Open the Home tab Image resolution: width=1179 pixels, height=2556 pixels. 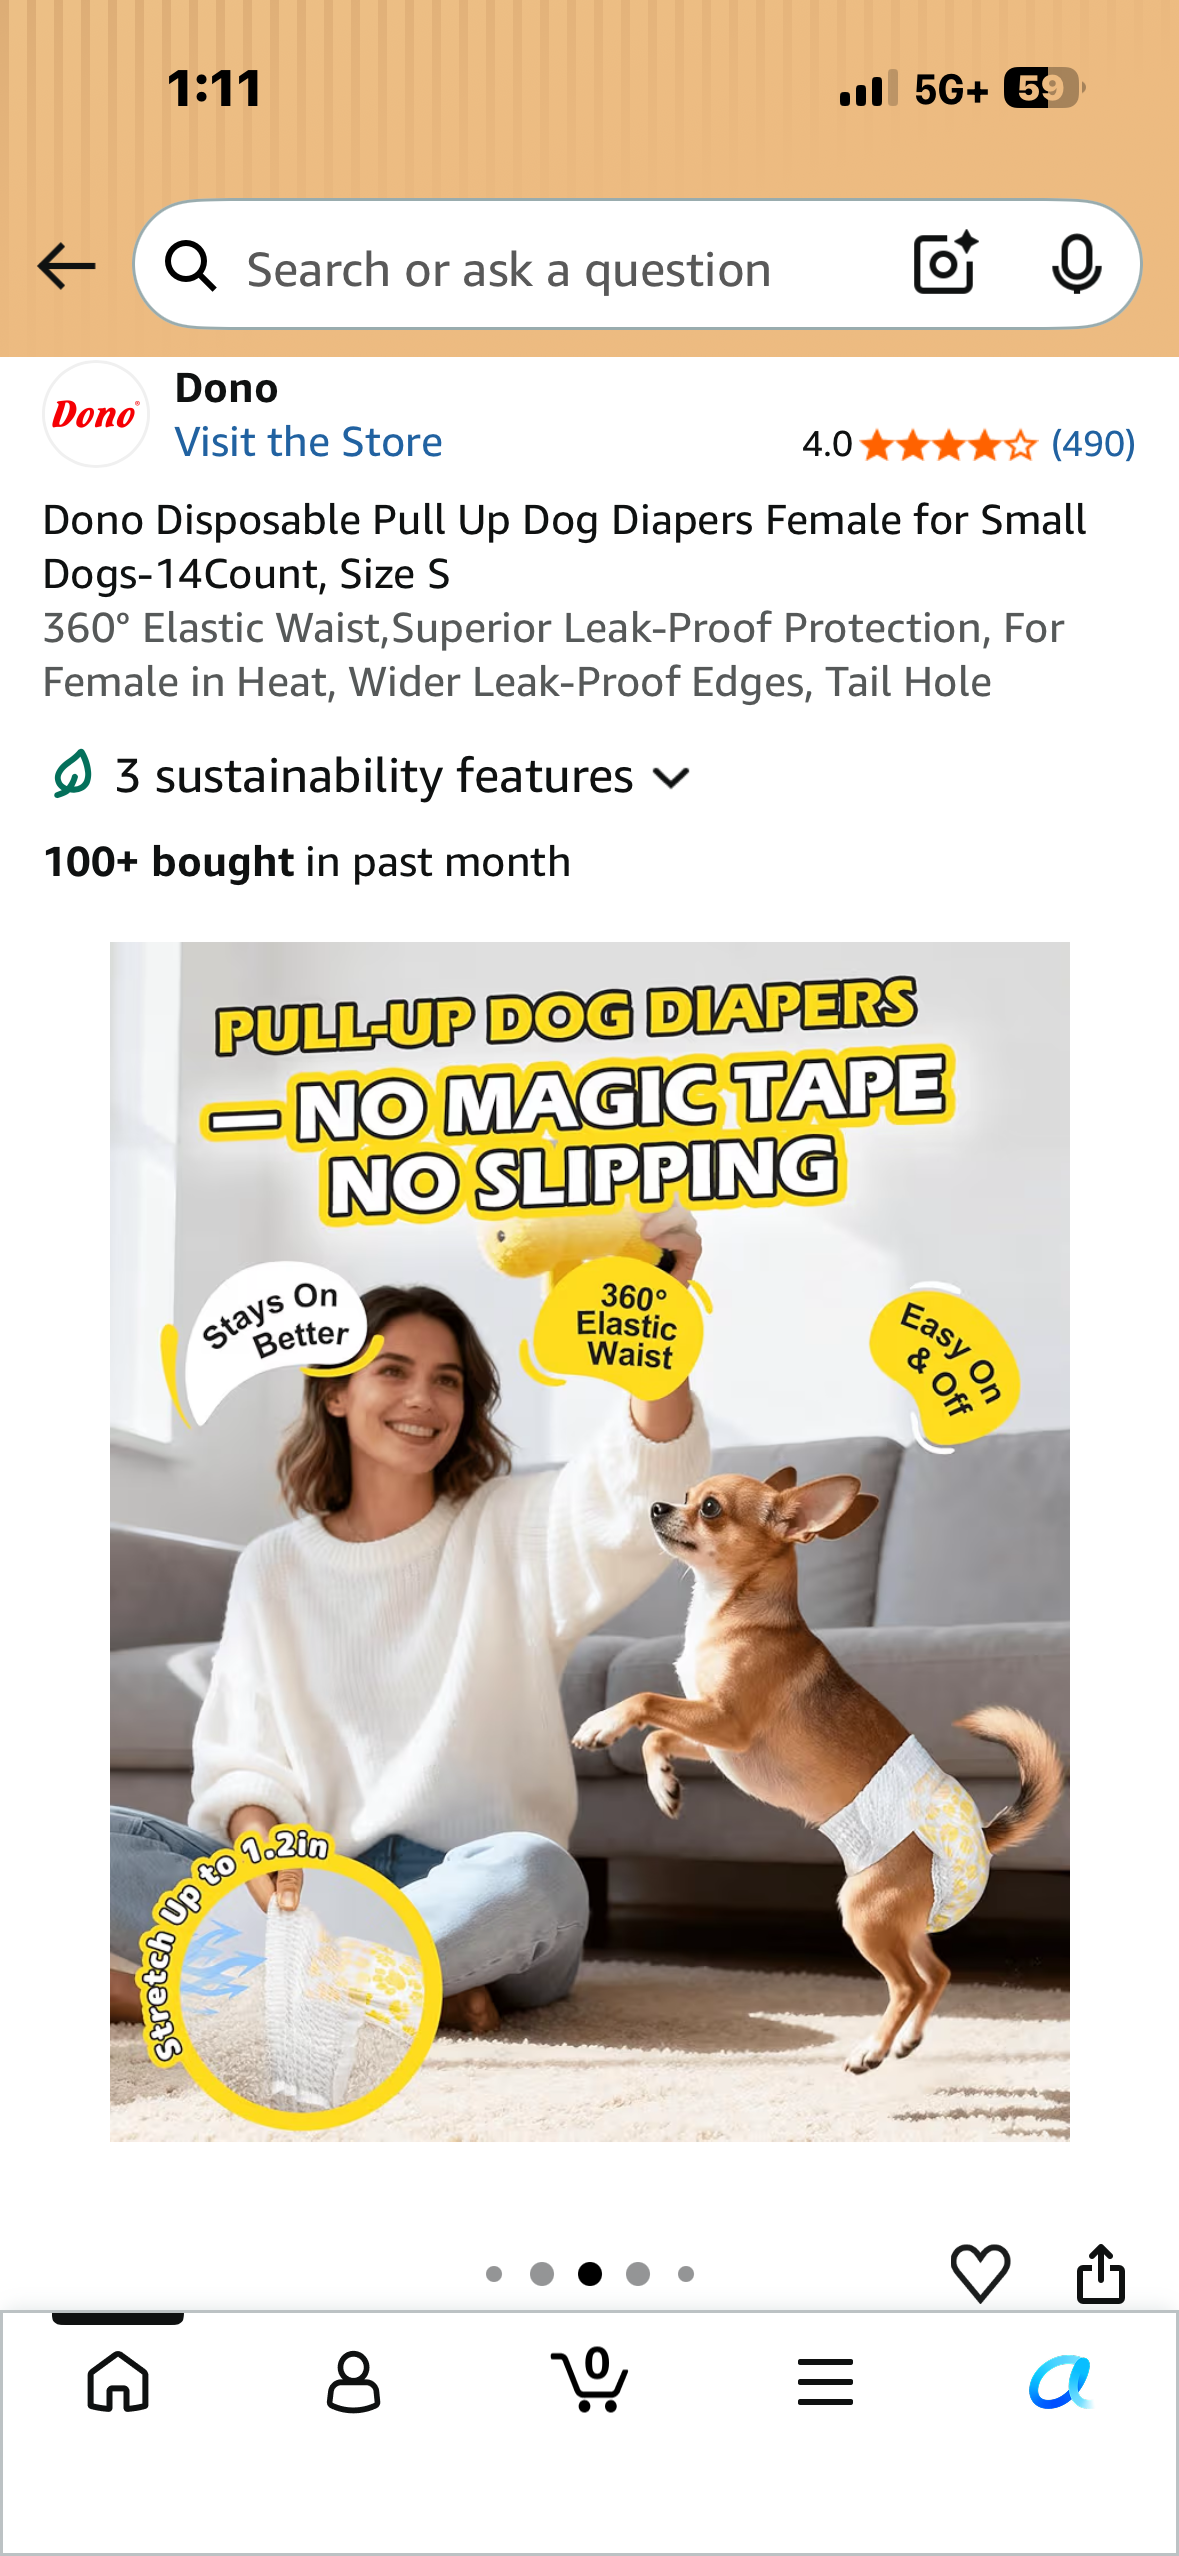118,2381
